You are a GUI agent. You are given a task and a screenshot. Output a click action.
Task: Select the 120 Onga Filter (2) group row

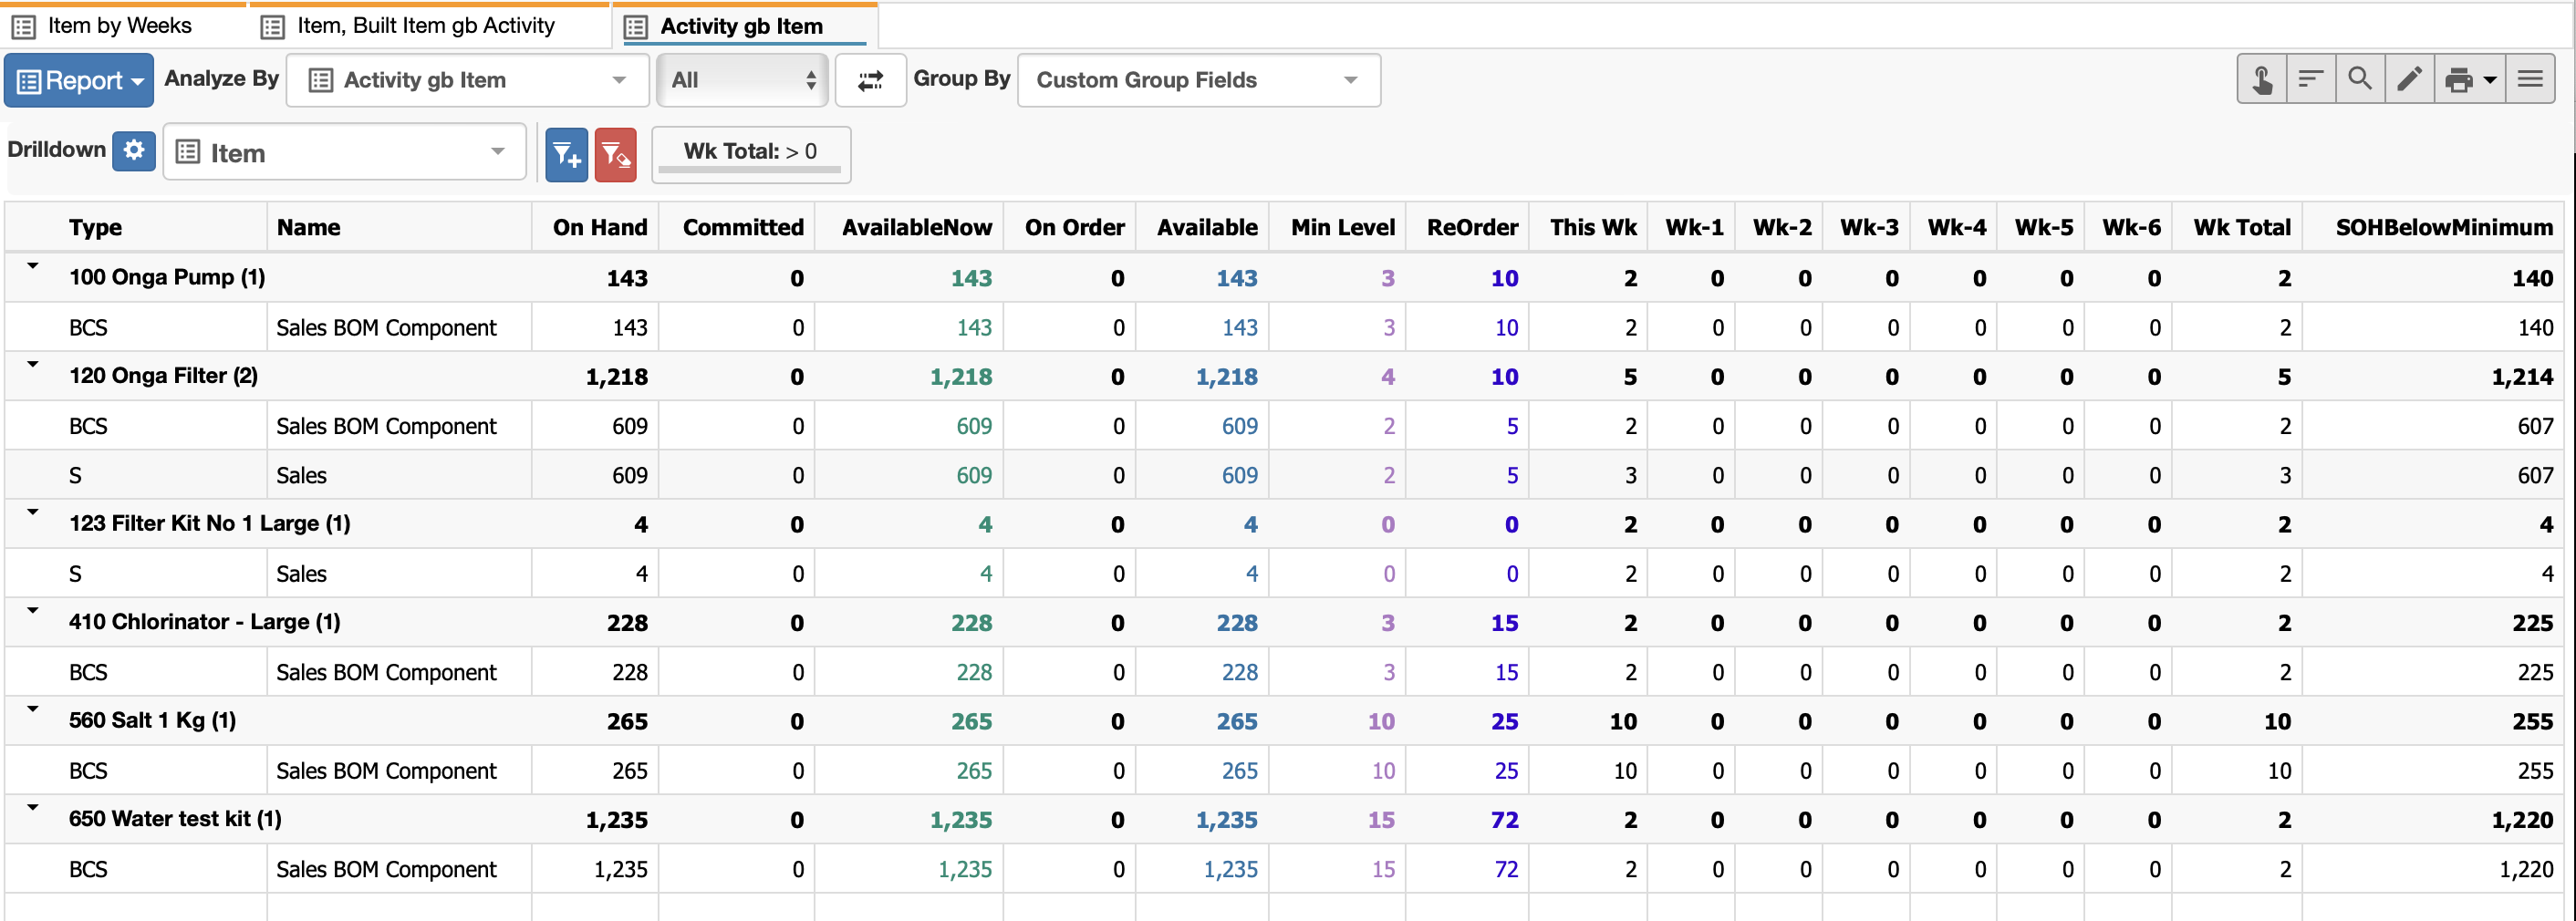click(1284, 376)
